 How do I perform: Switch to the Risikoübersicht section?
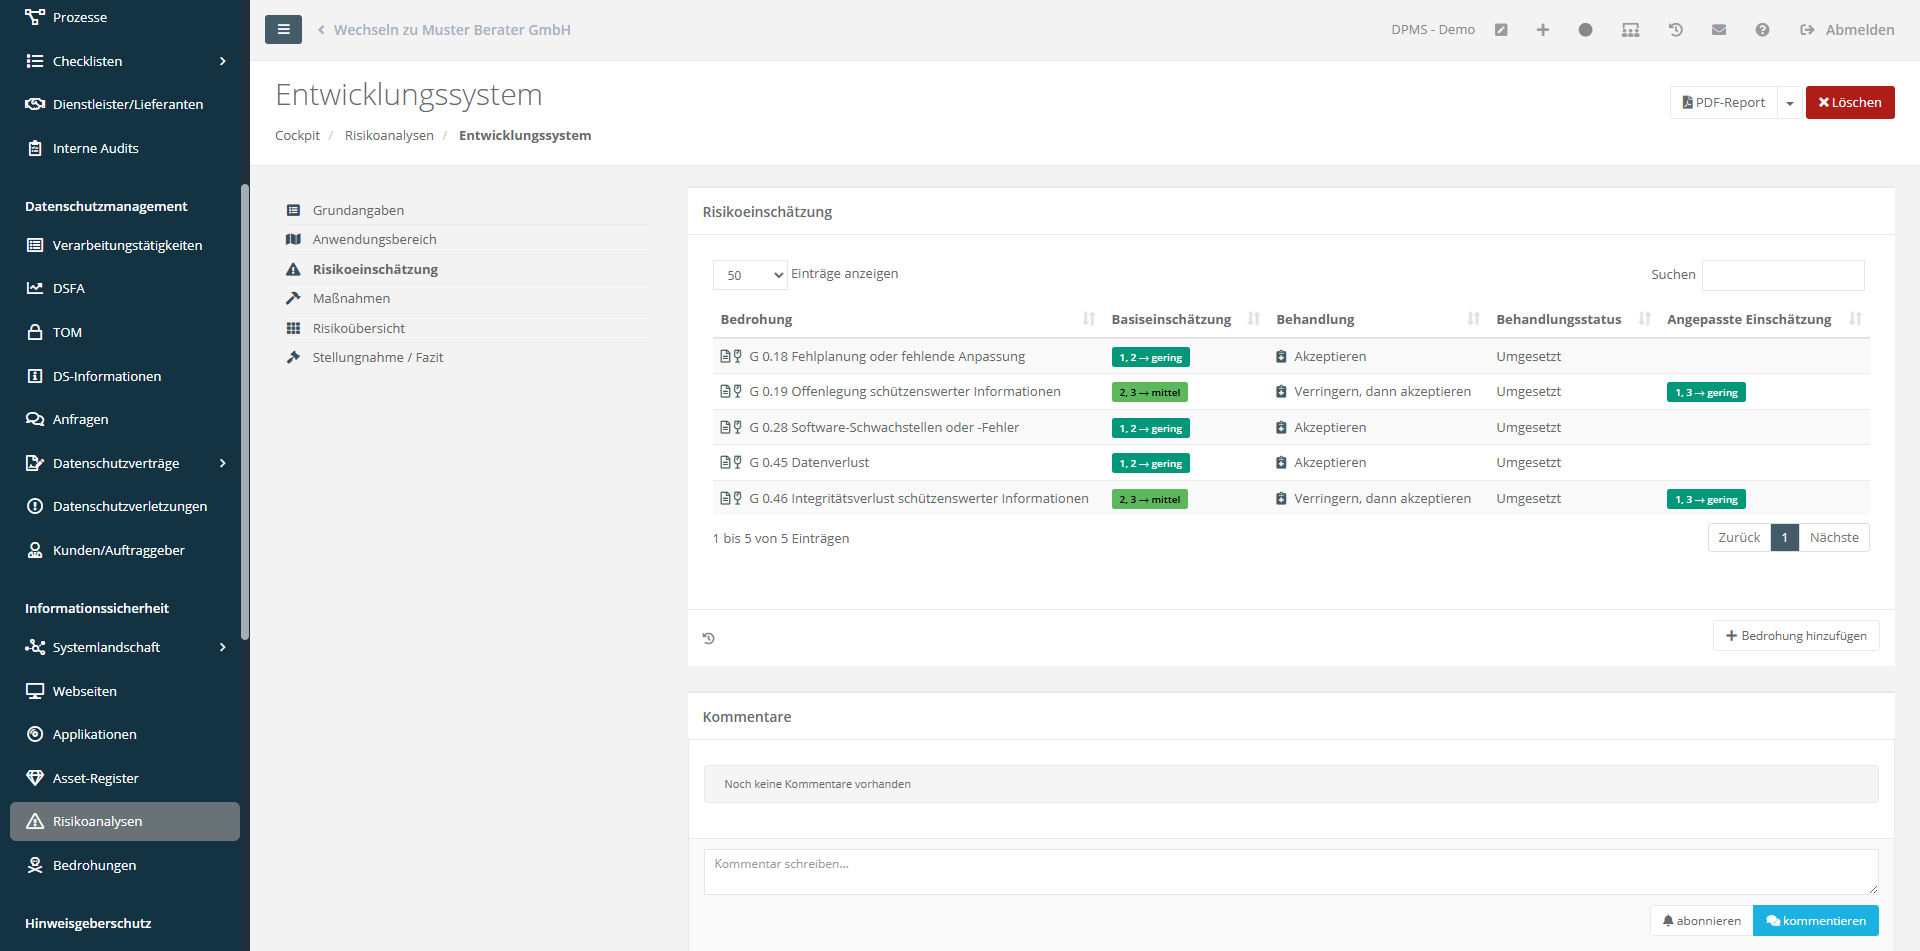pyautogui.click(x=358, y=328)
